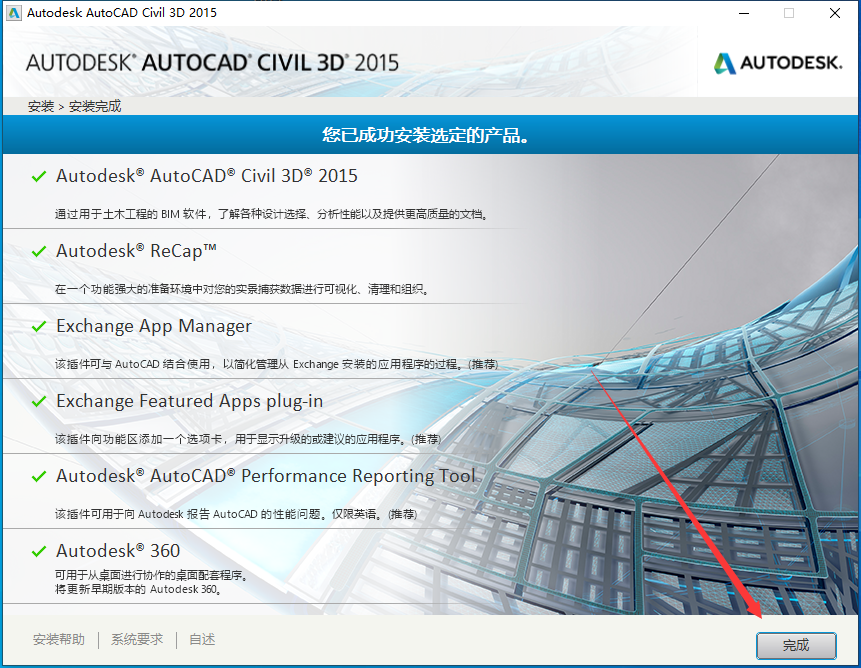
Task: Select the Autodesk AutoCAD Civil 3D 2015 product title
Action: [207, 176]
